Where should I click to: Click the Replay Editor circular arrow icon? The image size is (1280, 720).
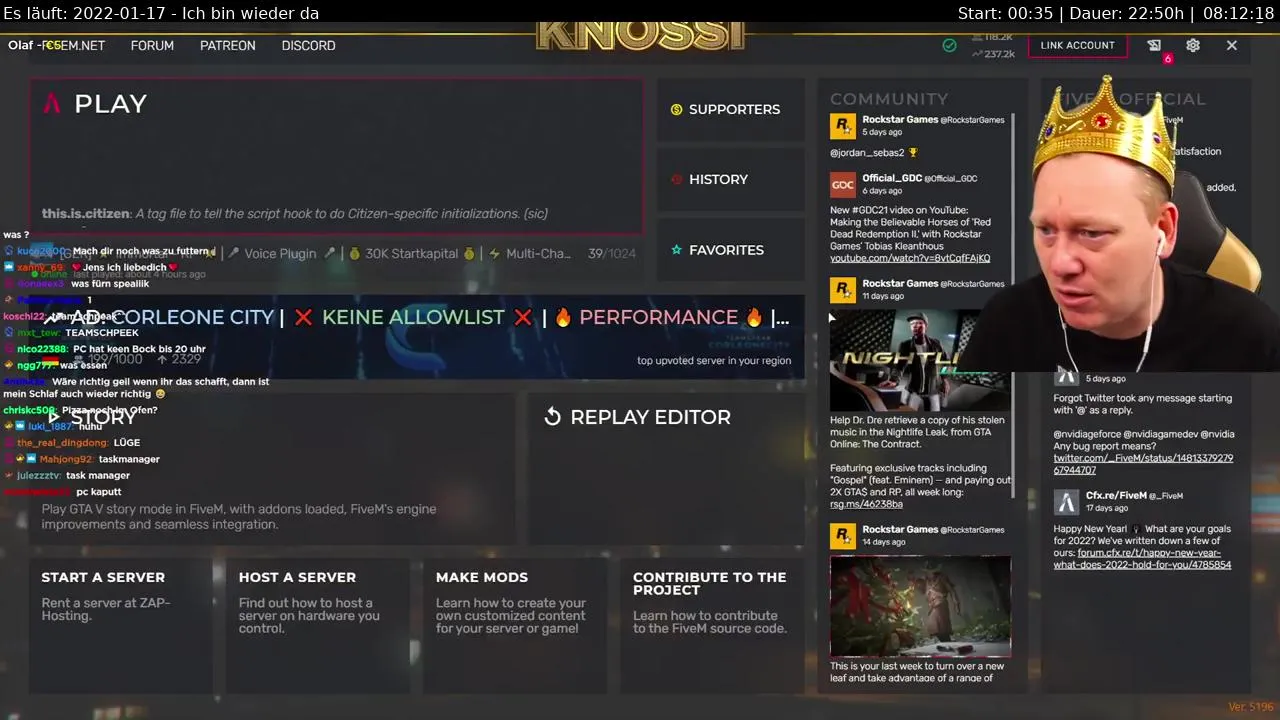pos(552,417)
